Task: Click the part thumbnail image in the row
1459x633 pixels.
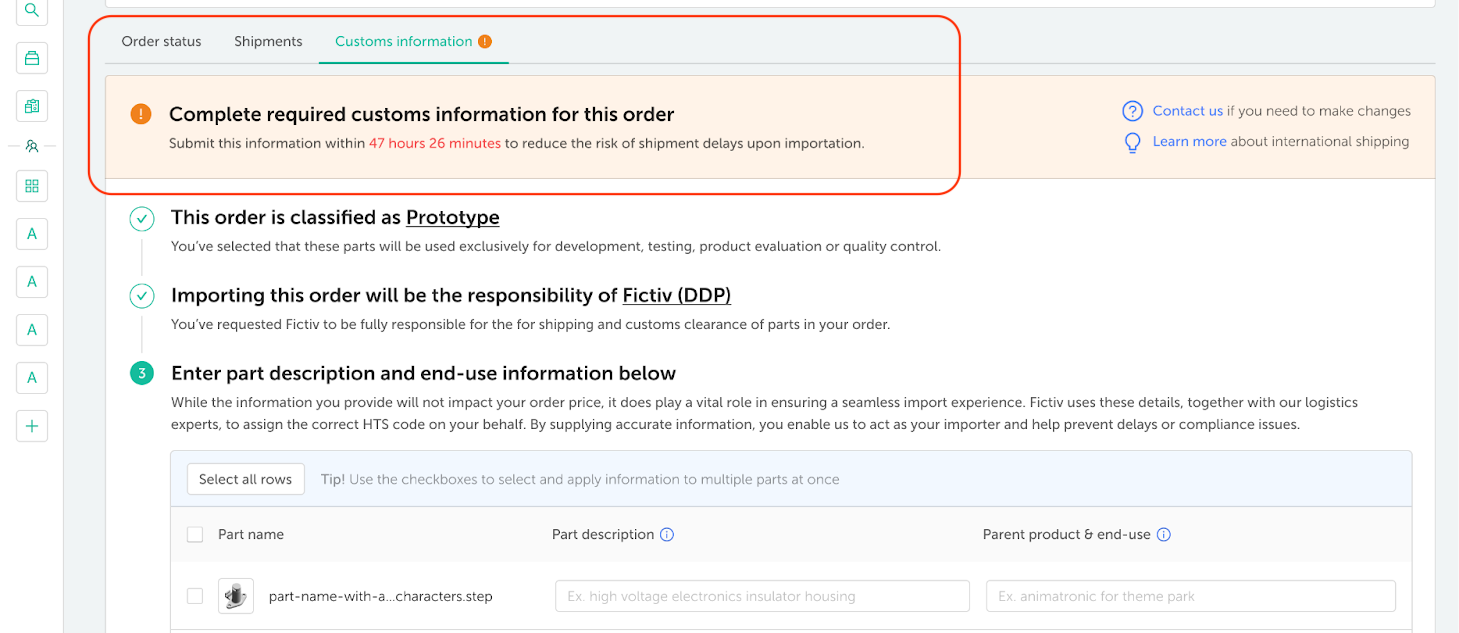Action: click(236, 596)
